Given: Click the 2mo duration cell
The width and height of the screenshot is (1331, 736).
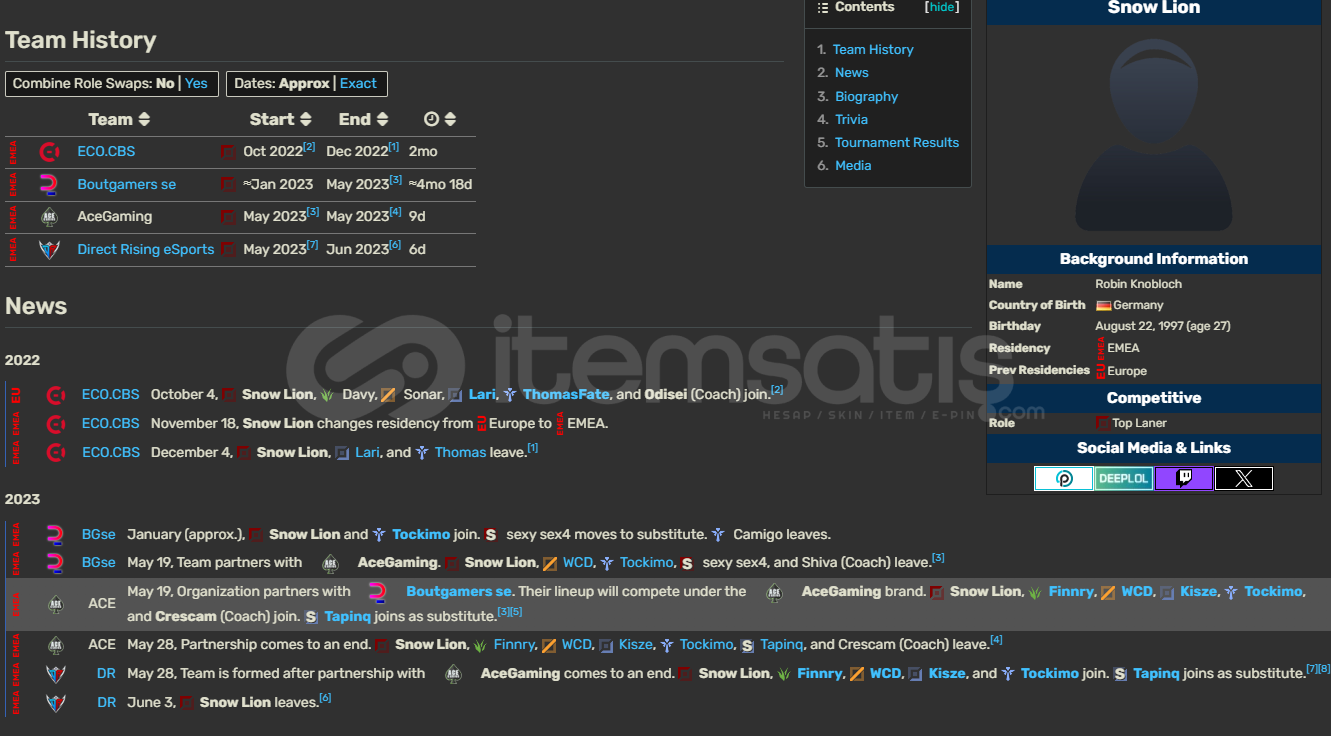Looking at the screenshot, I should 423,151.
